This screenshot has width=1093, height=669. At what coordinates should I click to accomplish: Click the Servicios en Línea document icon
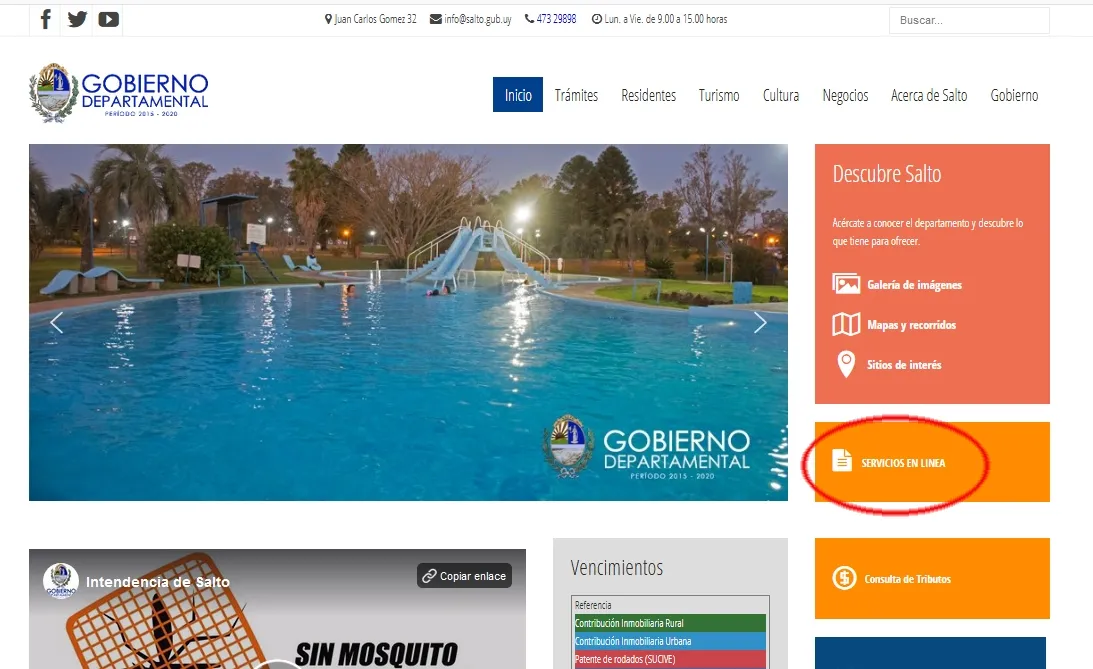842,461
